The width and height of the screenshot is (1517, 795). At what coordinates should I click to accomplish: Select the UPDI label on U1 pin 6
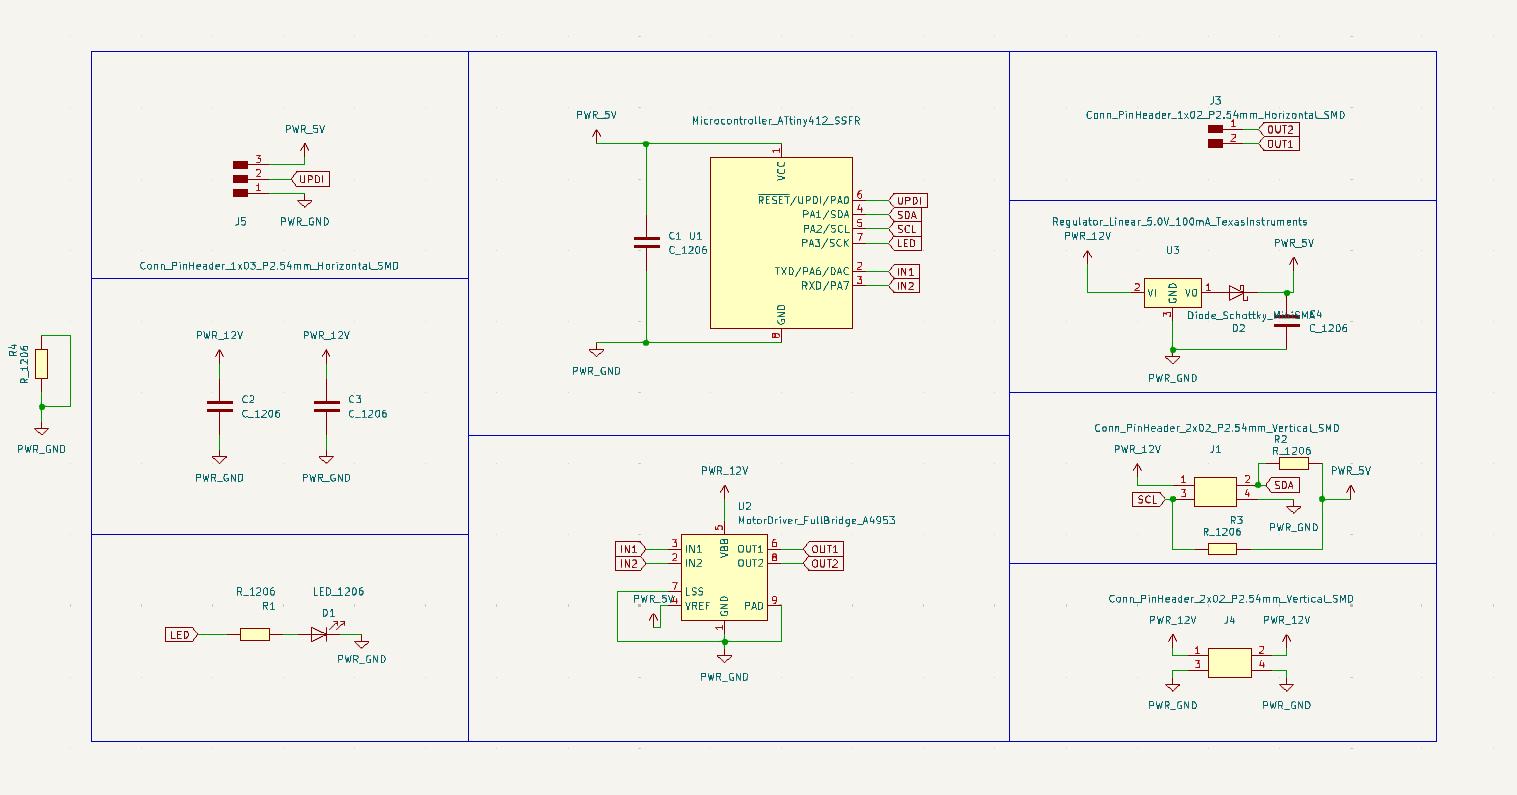click(x=909, y=201)
